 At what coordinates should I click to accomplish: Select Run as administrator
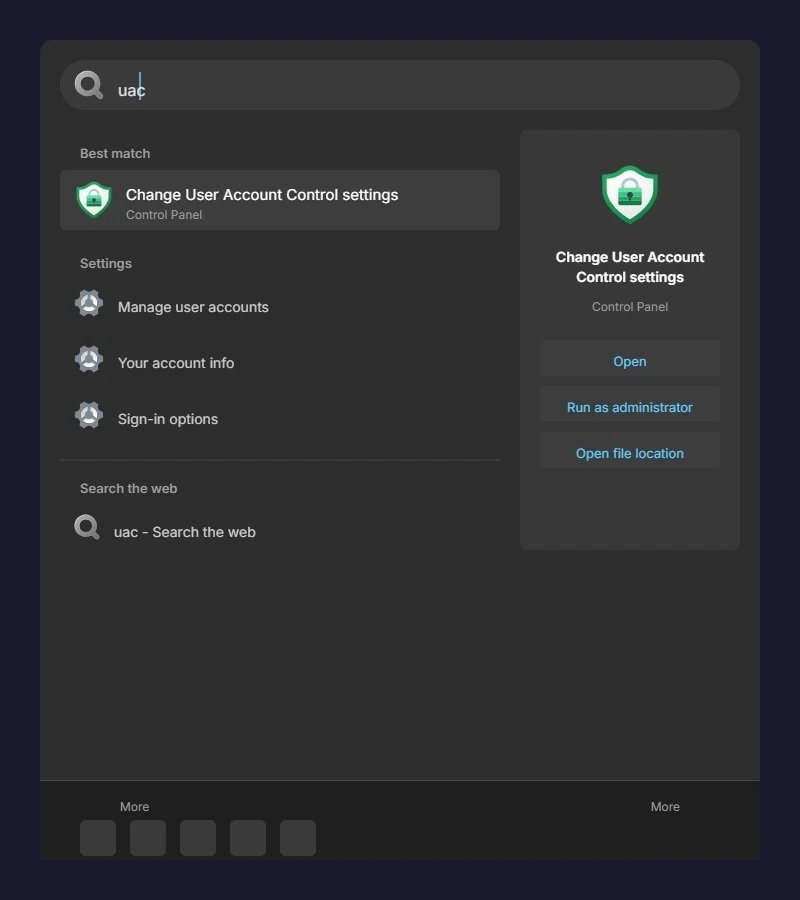630,407
